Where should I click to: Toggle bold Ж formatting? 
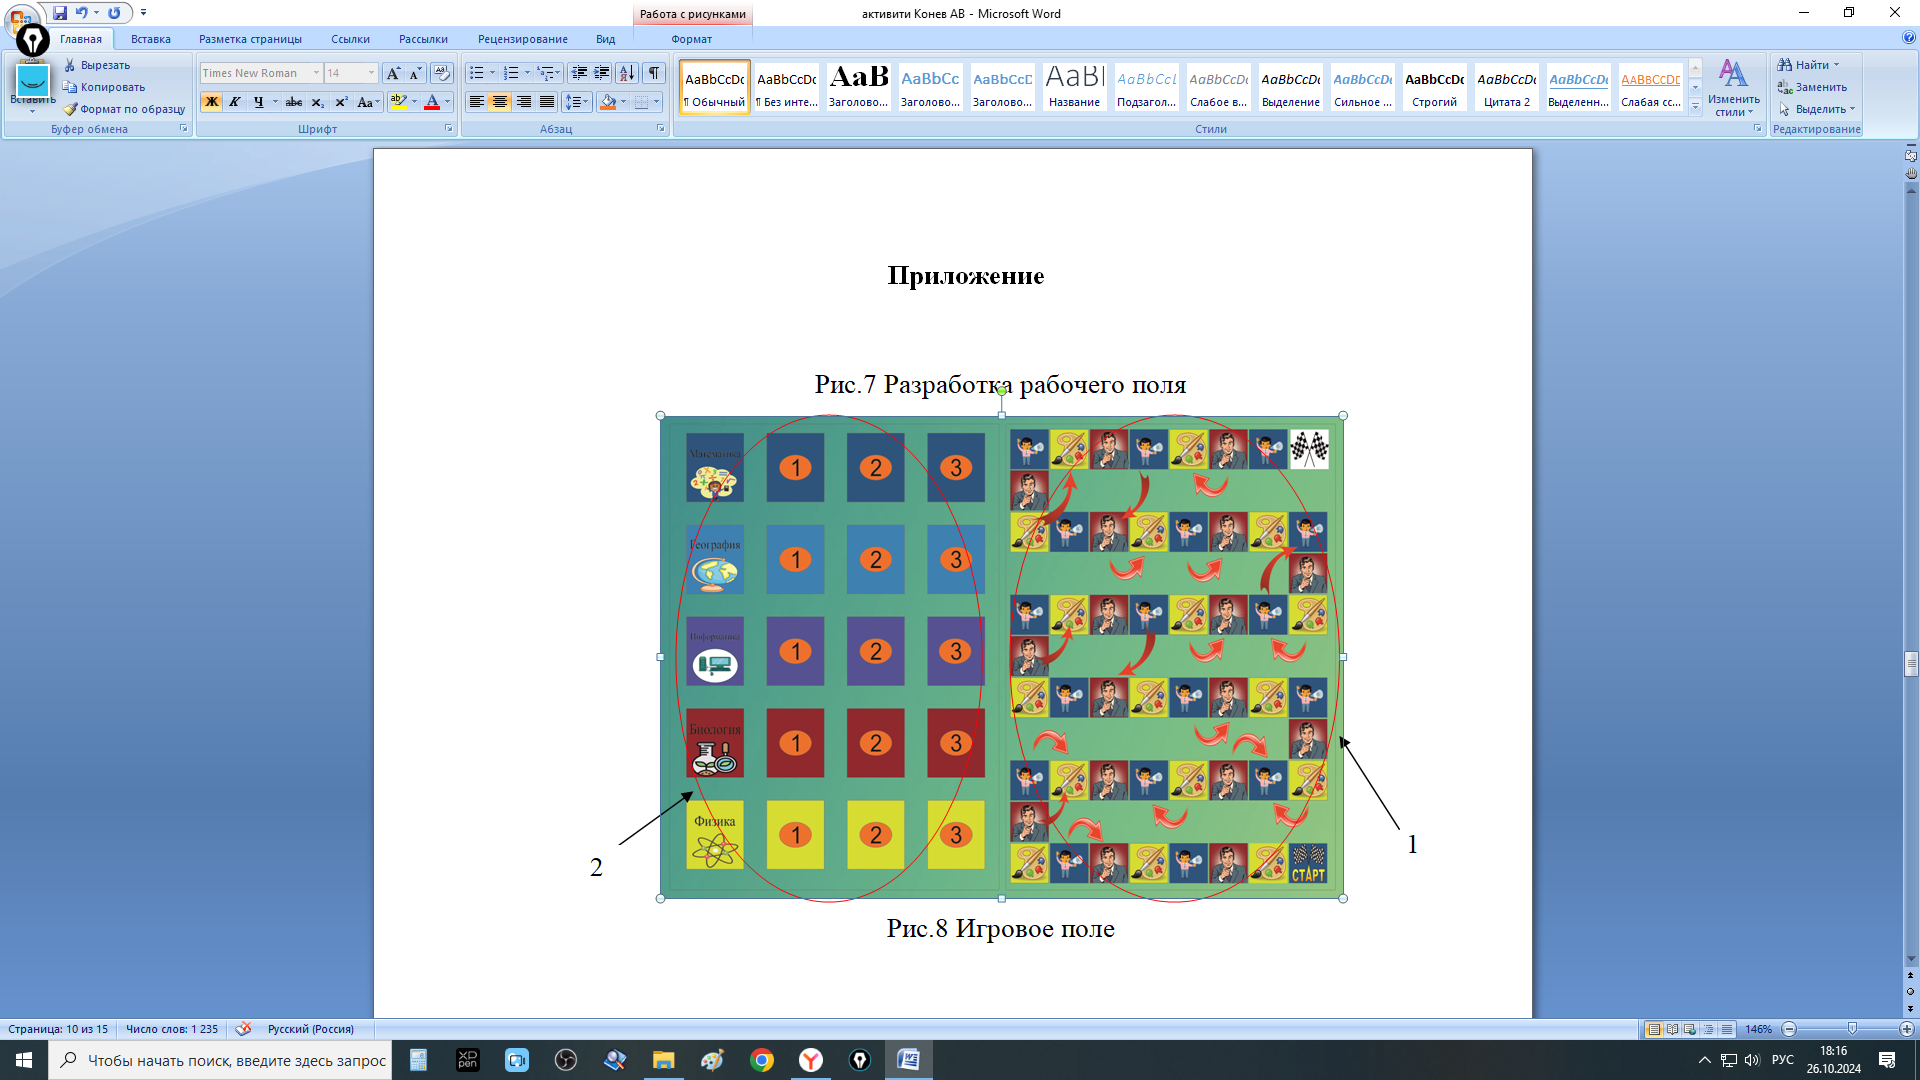[211, 102]
